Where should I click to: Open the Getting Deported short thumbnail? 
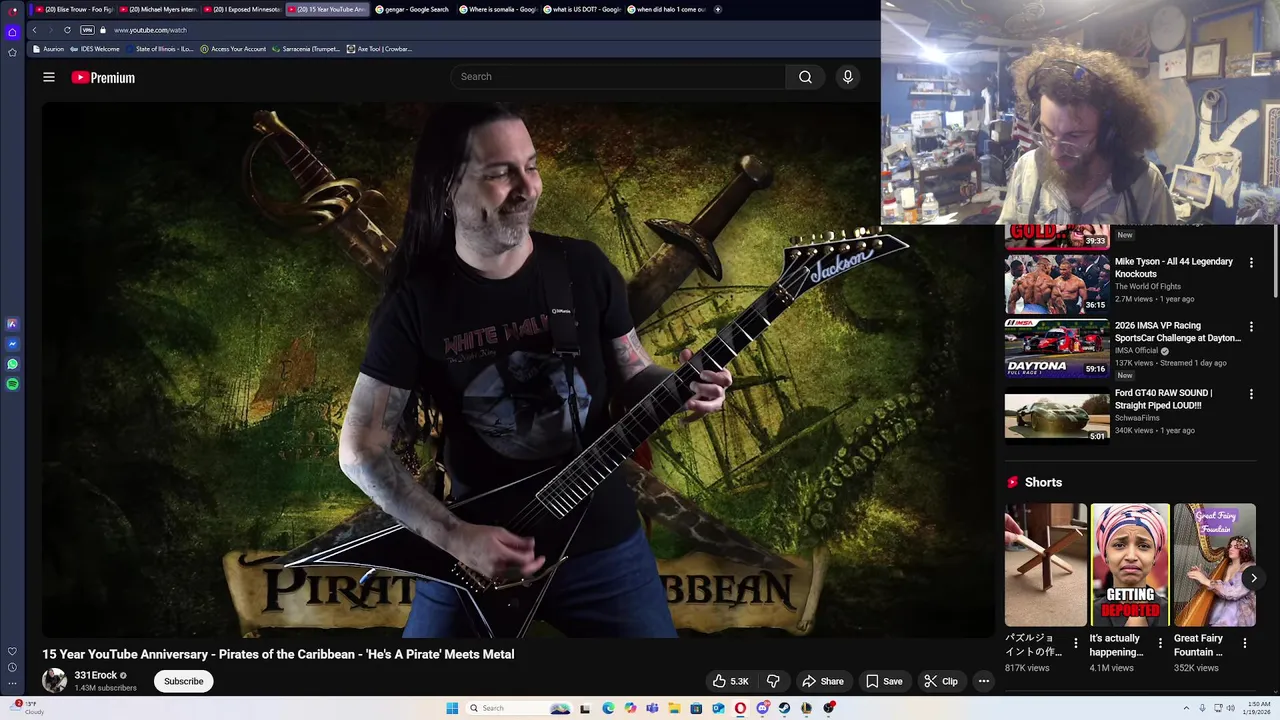point(1130,565)
